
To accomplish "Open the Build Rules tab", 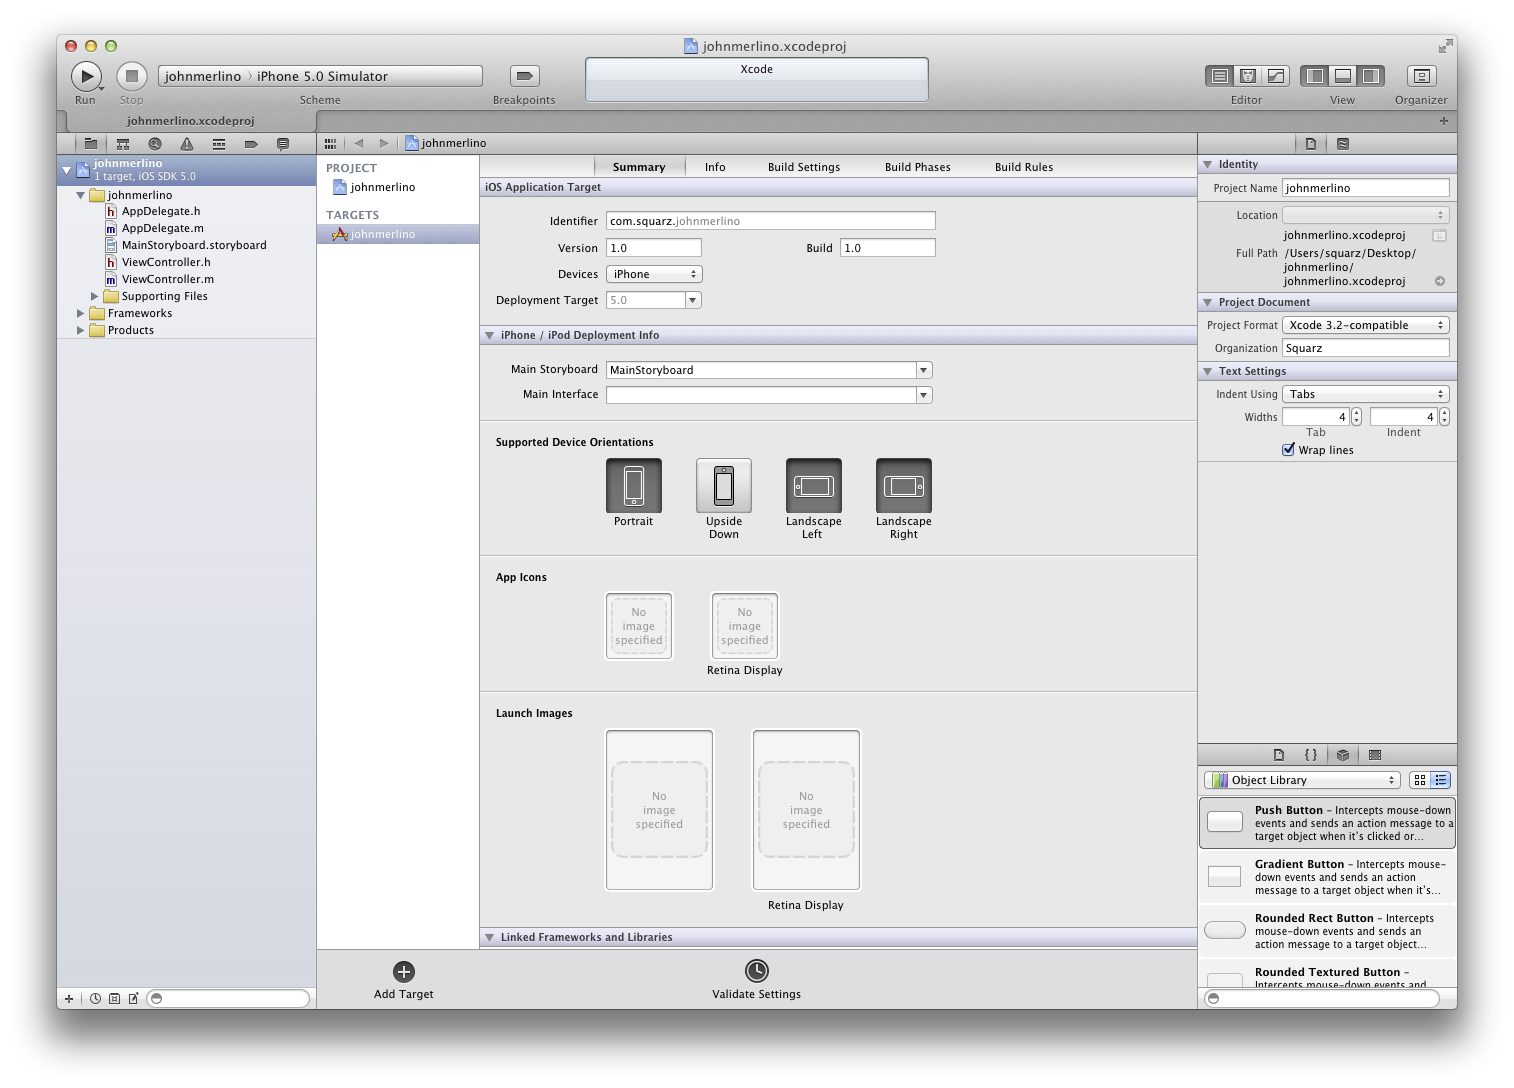I will 1024,167.
